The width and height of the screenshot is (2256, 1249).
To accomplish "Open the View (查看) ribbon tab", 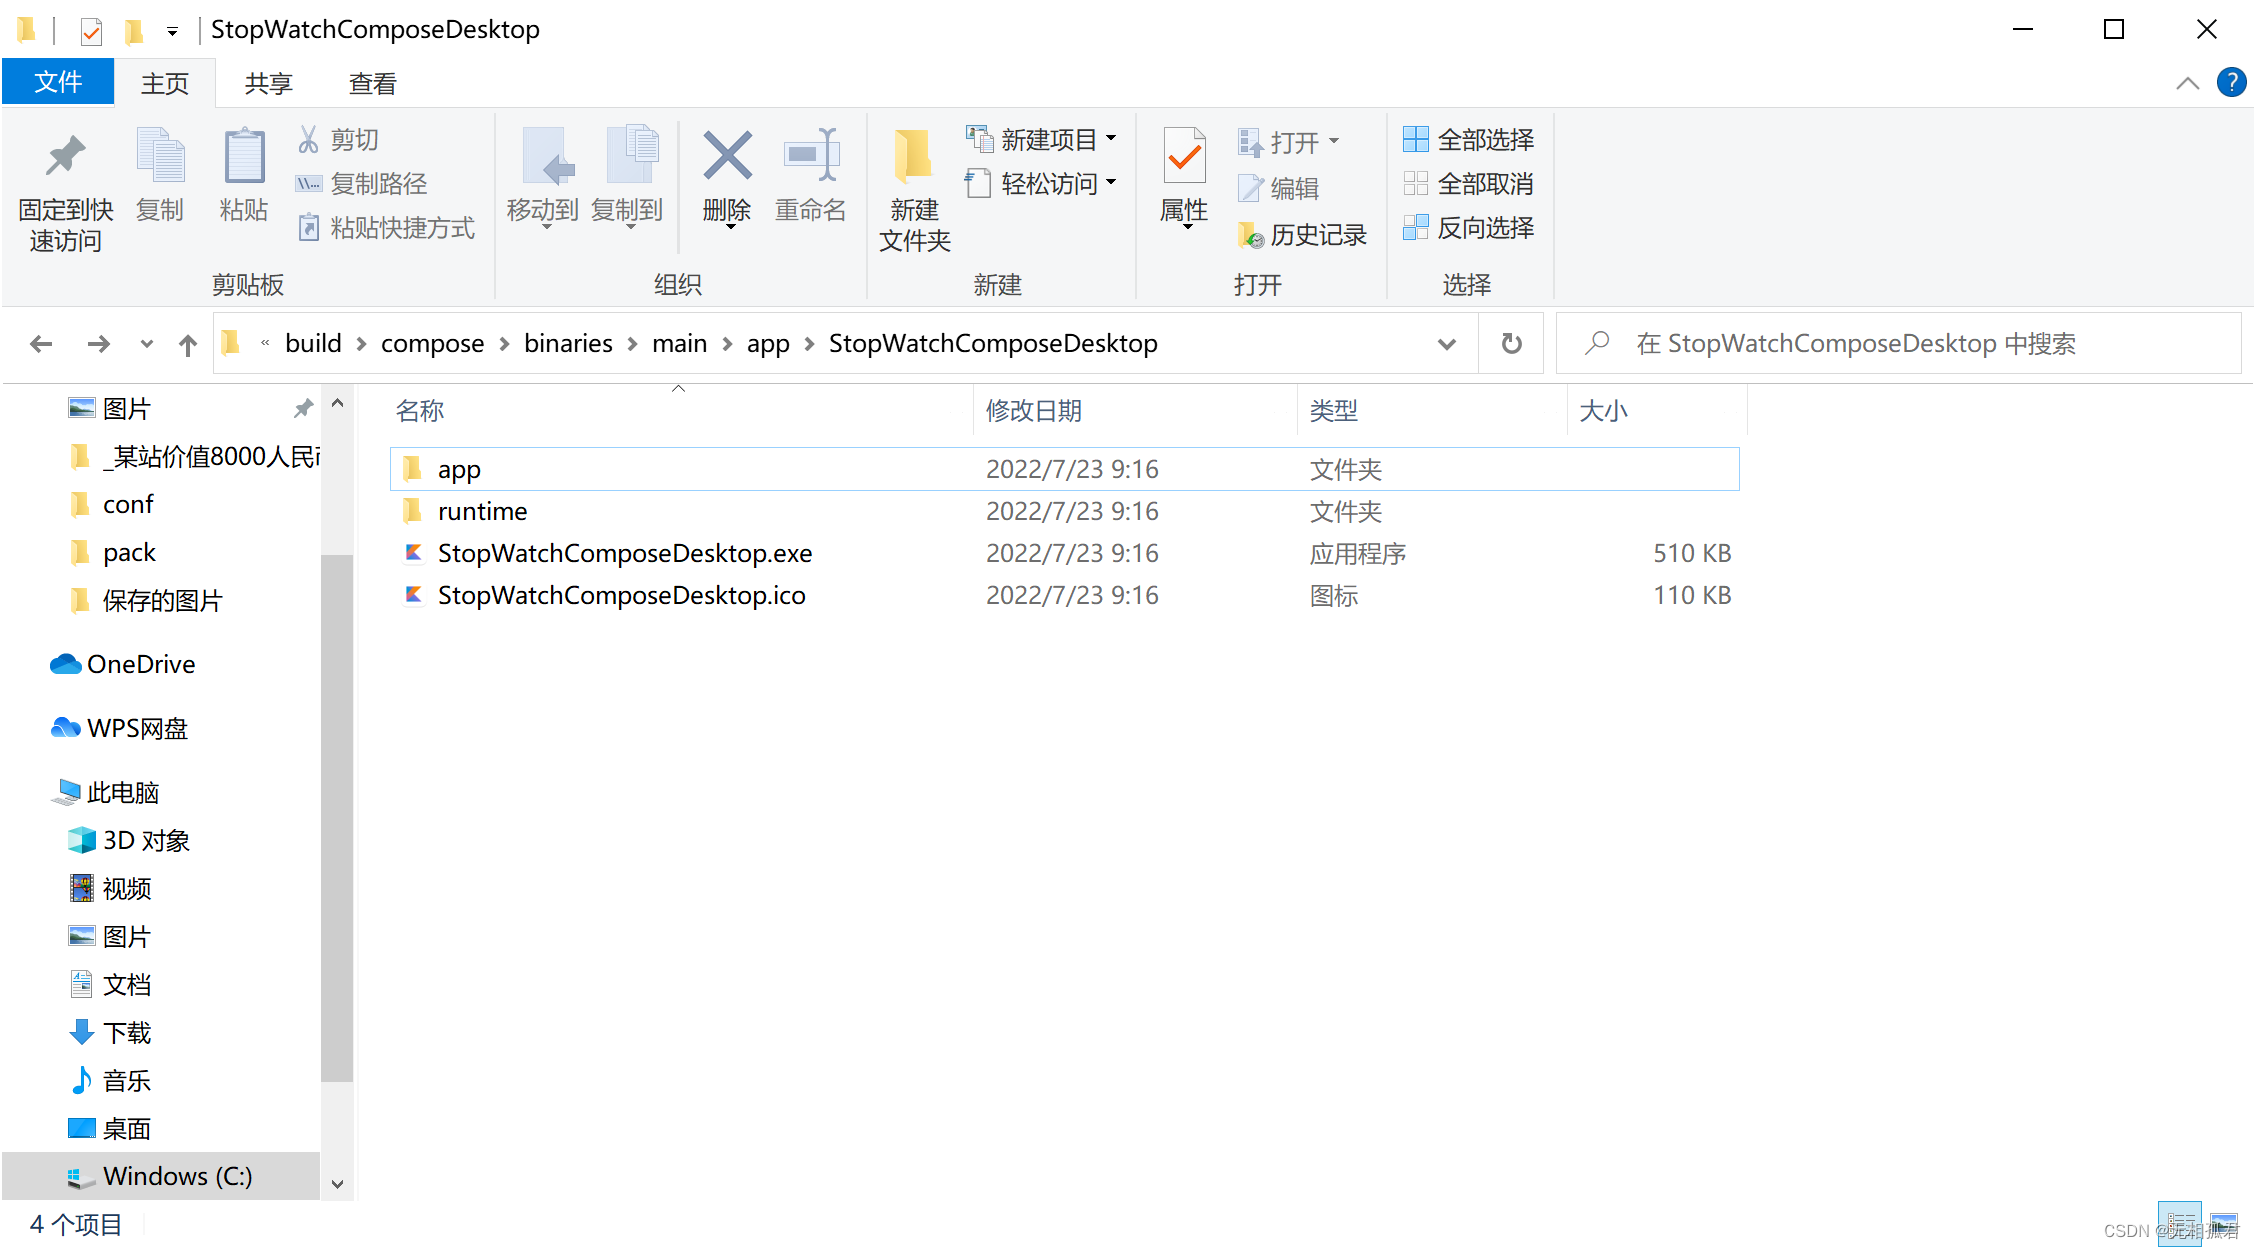I will click(372, 83).
